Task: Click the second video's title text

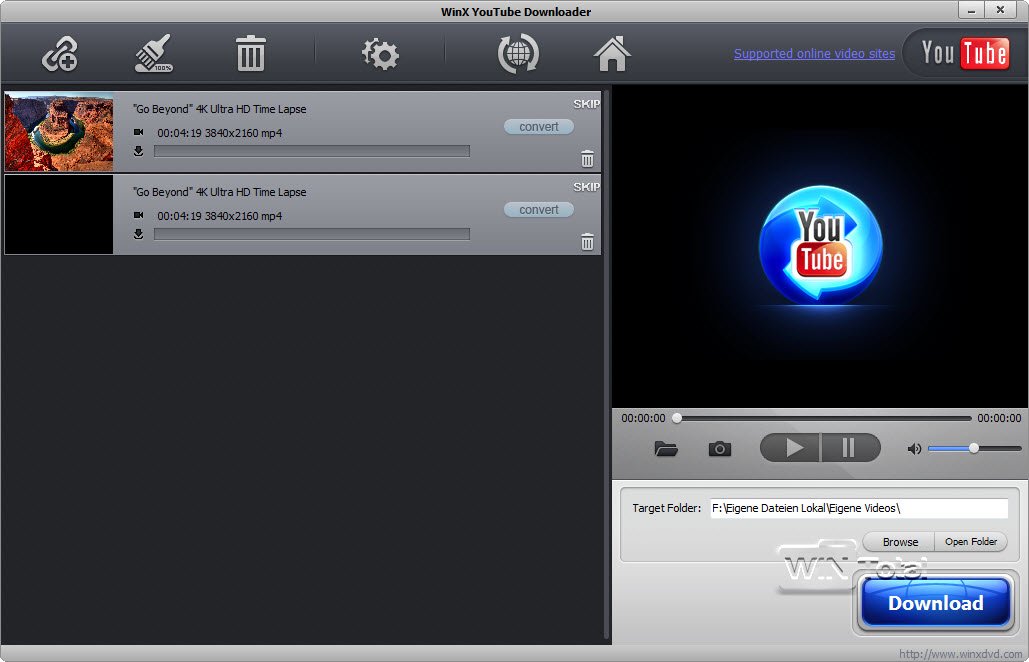Action: [220, 192]
